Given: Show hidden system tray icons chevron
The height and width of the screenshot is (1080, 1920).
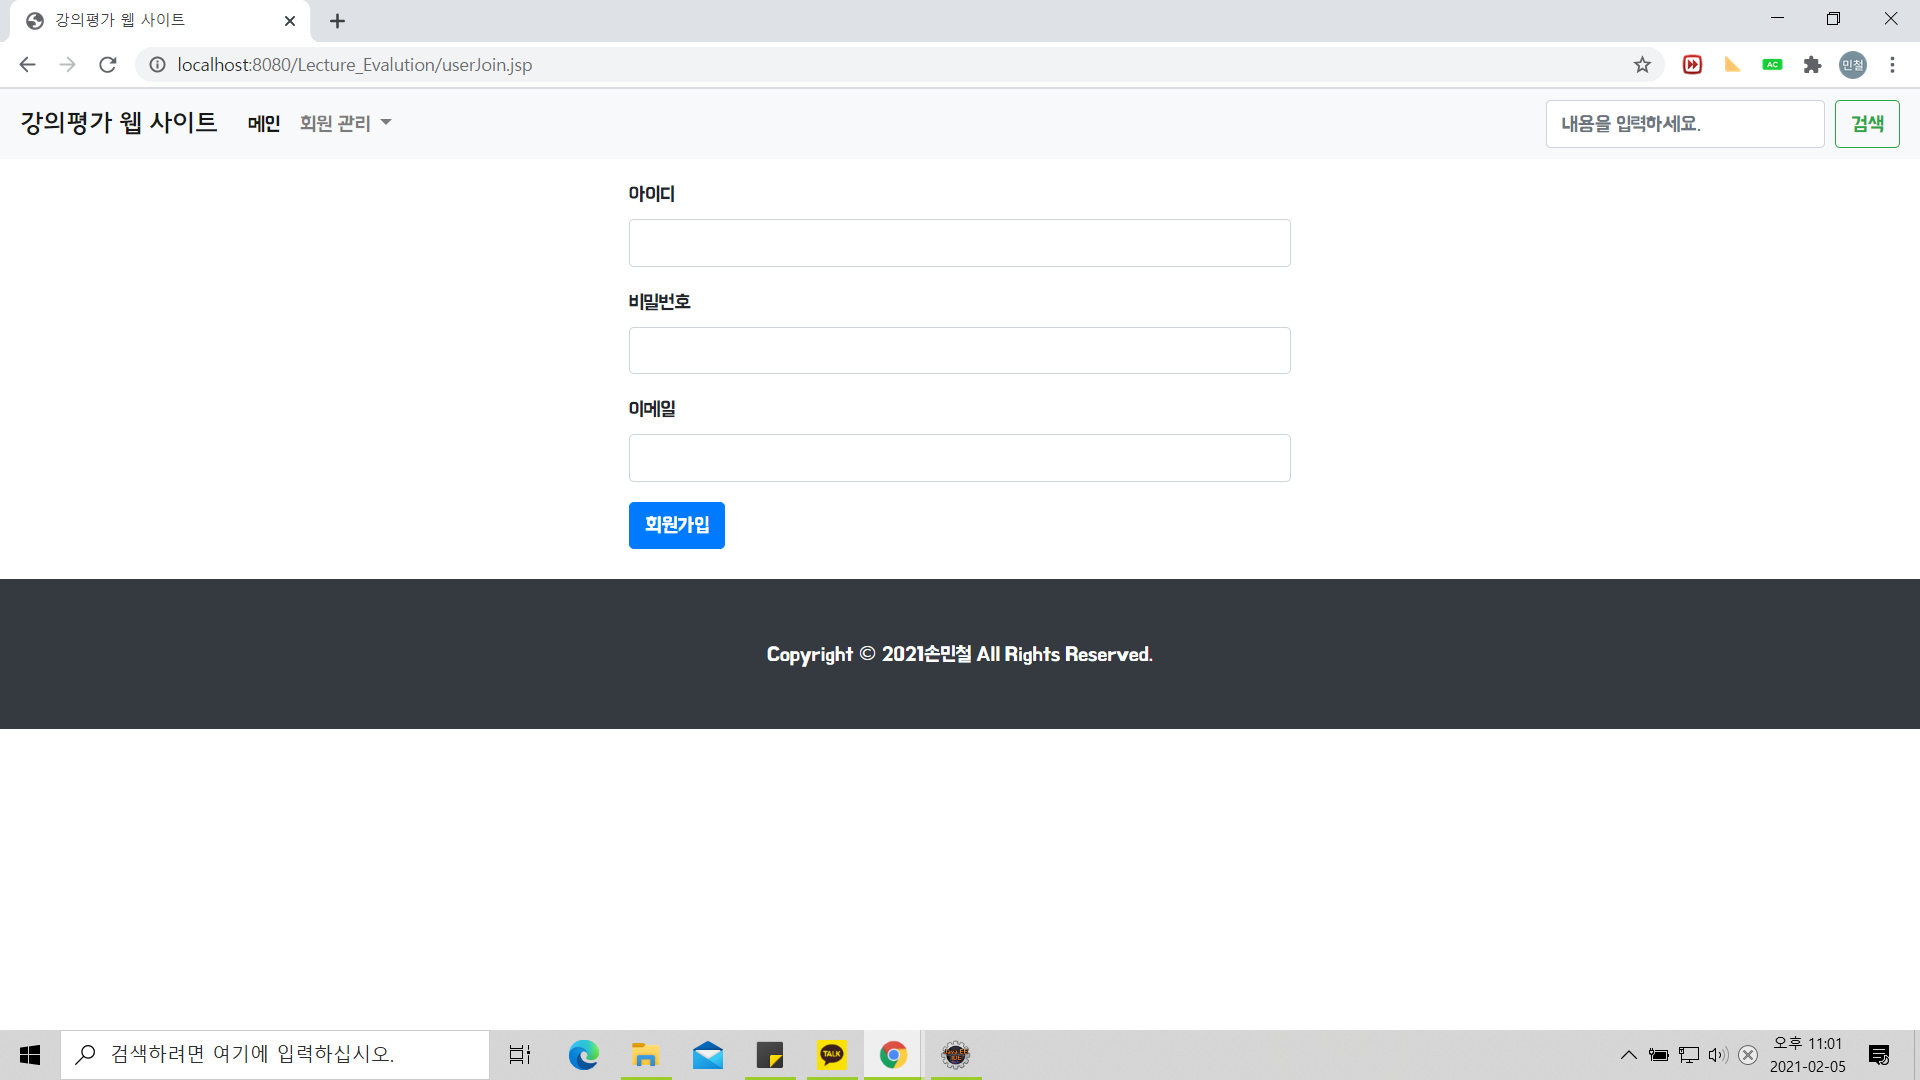Looking at the screenshot, I should pyautogui.click(x=1628, y=1055).
